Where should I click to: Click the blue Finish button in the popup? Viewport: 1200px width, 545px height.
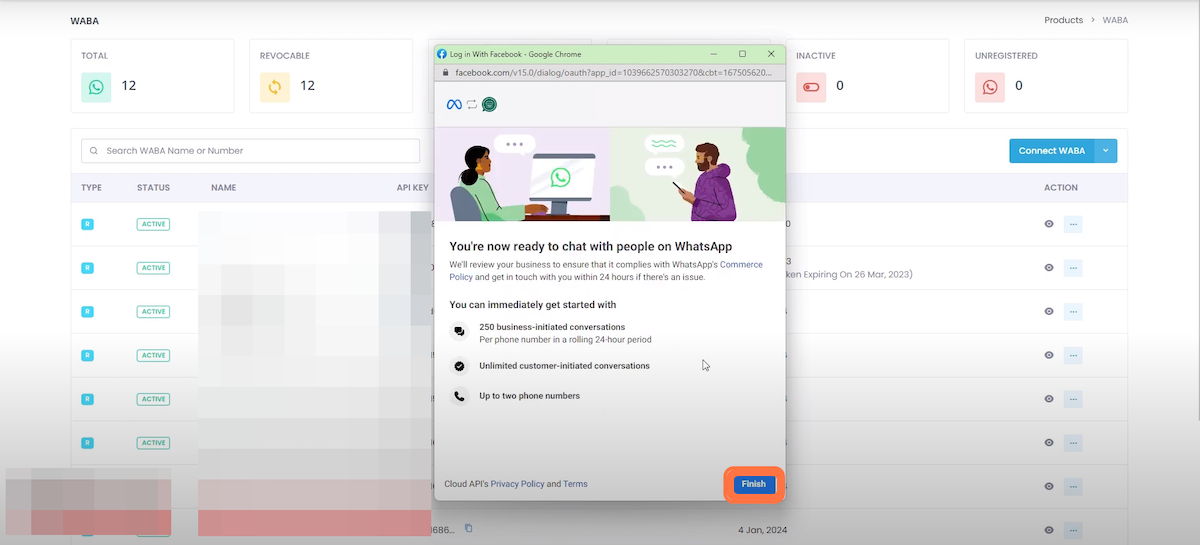753,484
